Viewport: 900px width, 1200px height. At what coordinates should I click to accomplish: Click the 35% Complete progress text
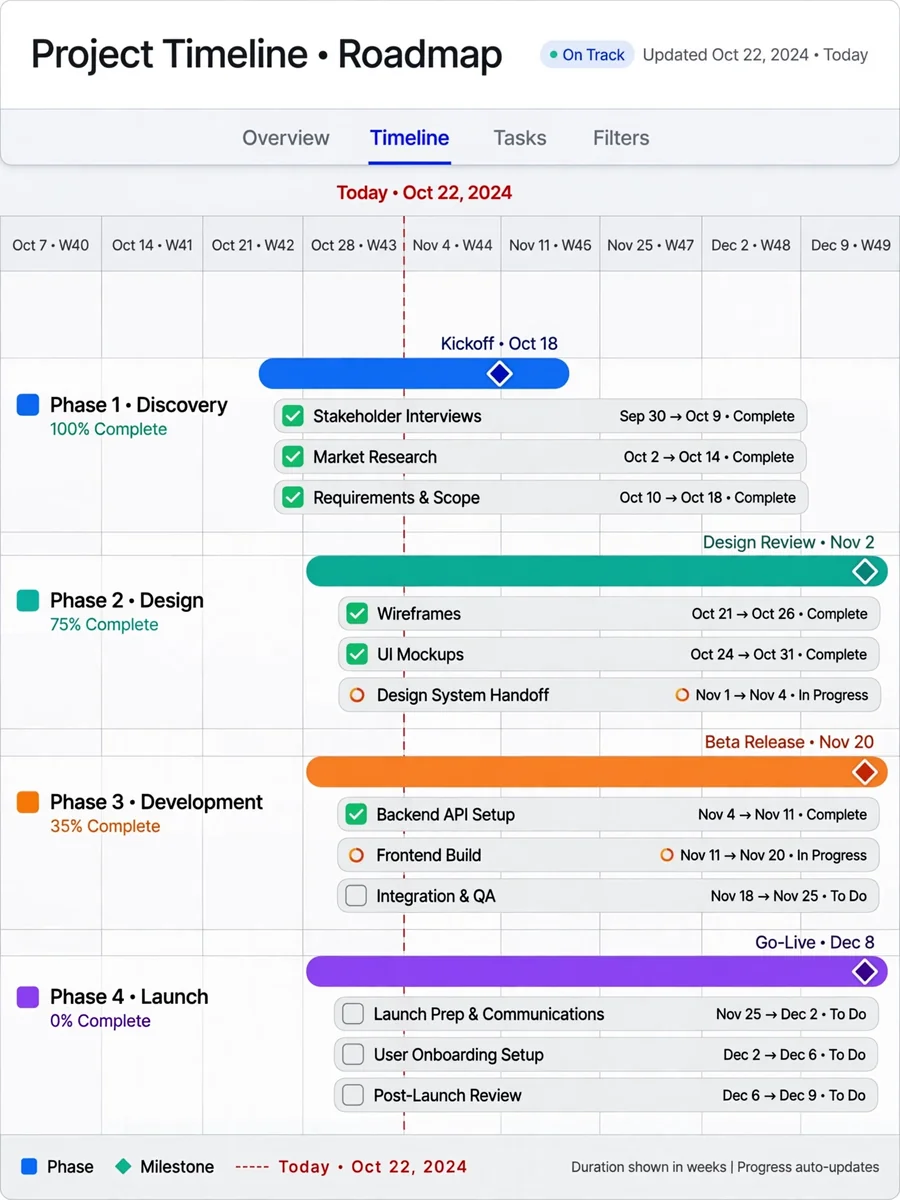click(x=105, y=826)
